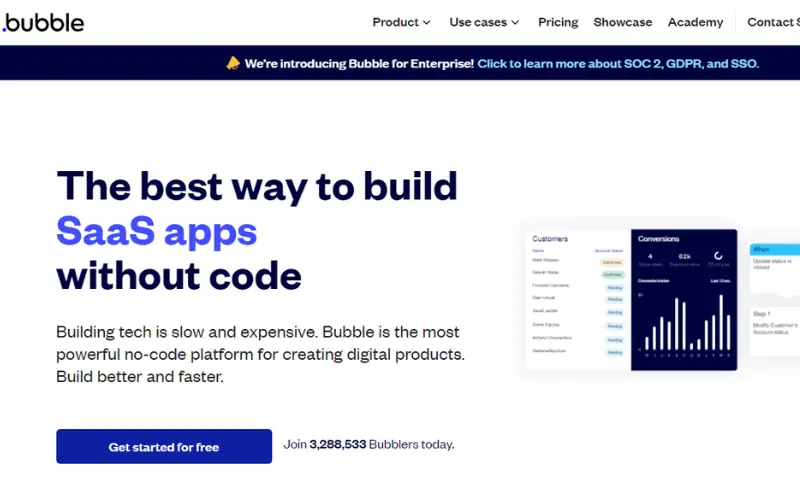800x500 pixels.
Task: Open the Showcase page
Action: point(622,22)
